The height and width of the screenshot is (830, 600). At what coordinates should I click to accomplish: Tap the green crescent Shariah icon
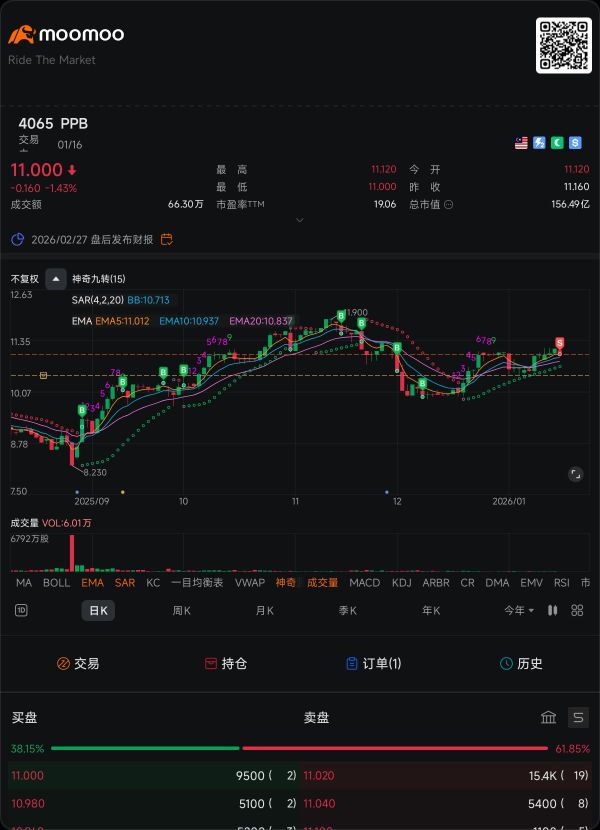click(557, 143)
